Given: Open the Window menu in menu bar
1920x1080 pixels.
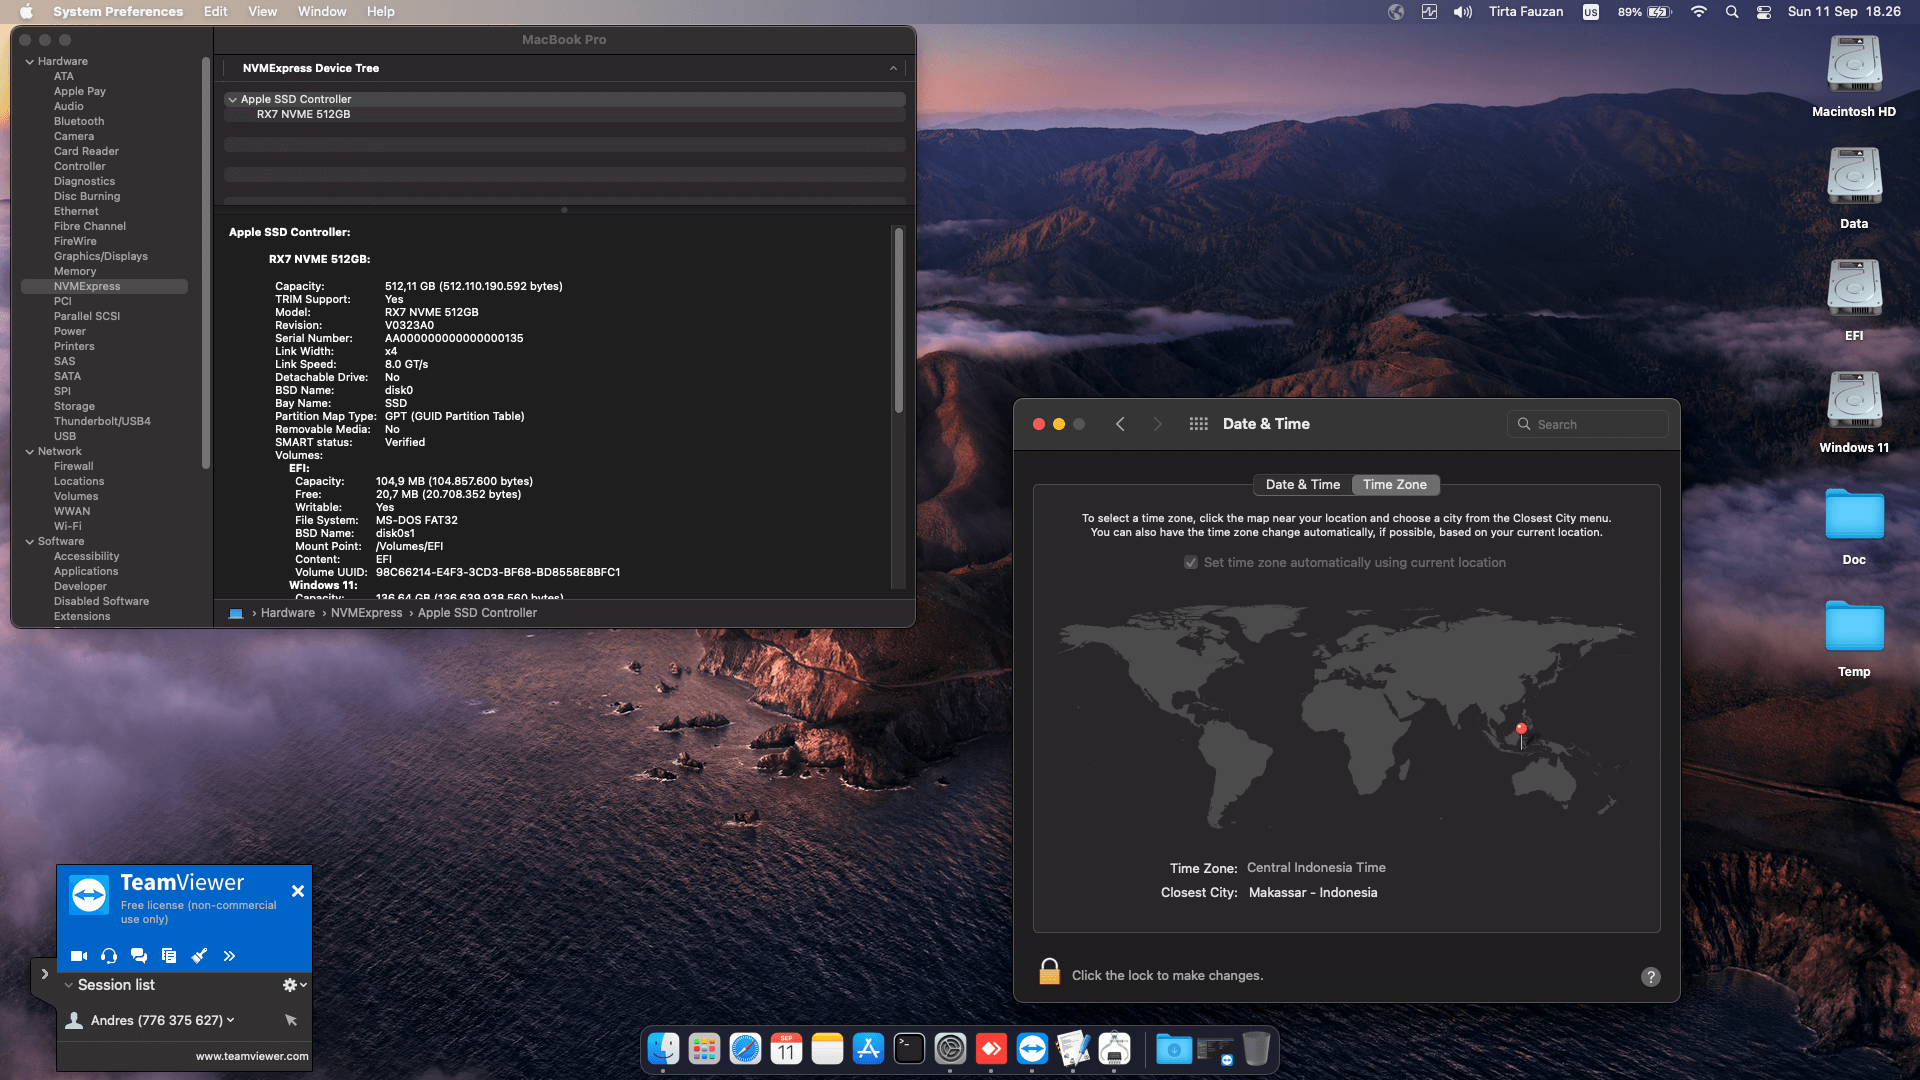Looking at the screenshot, I should click(x=321, y=12).
